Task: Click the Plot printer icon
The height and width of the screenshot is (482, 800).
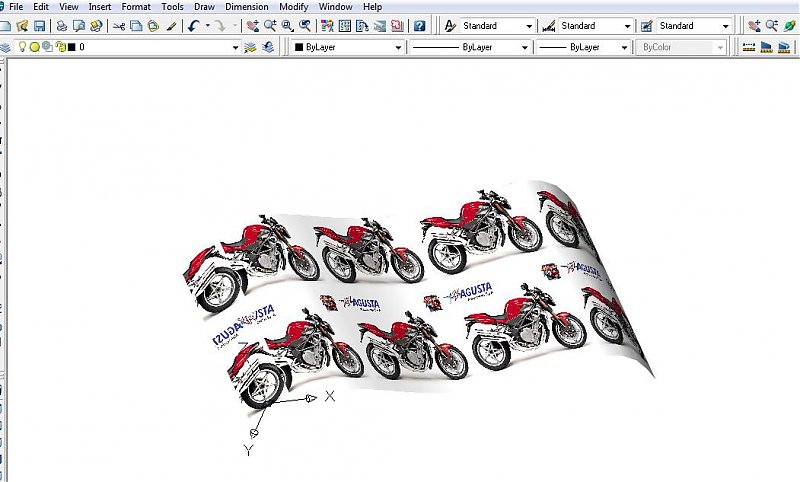Action: pos(62,26)
